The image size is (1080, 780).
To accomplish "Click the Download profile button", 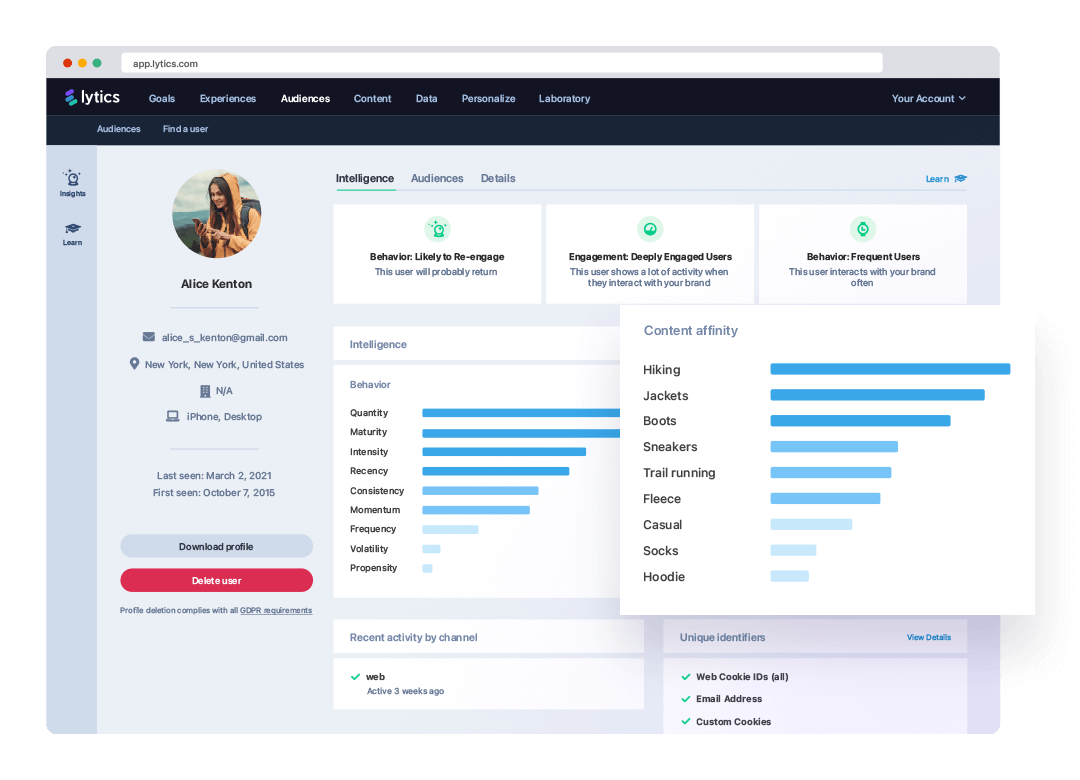I will (216, 545).
